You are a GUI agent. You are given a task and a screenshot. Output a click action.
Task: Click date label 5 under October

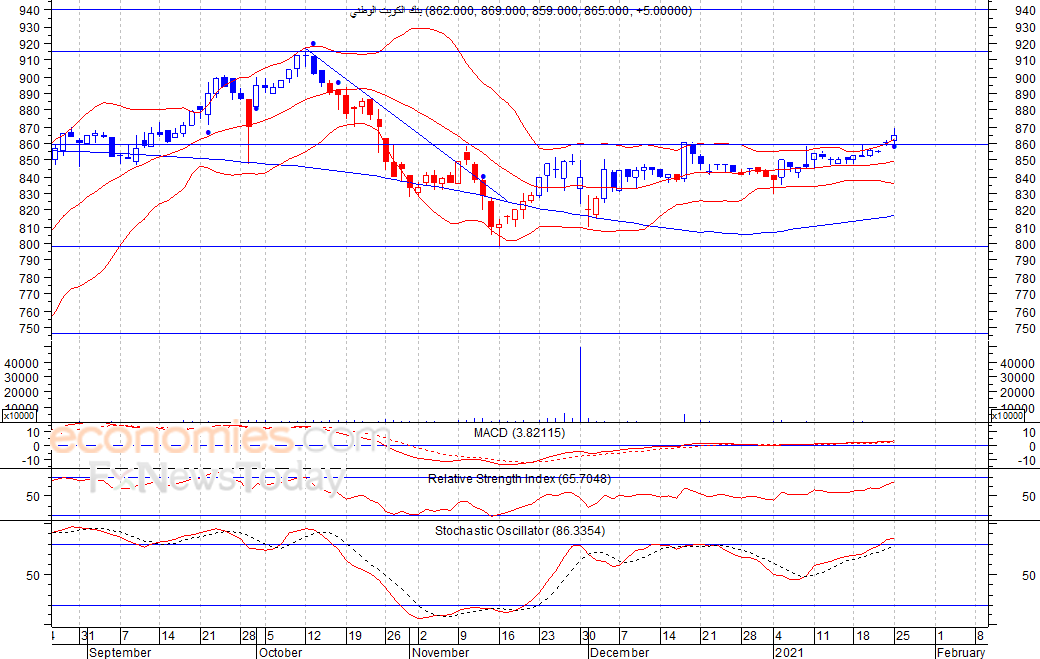(270, 636)
